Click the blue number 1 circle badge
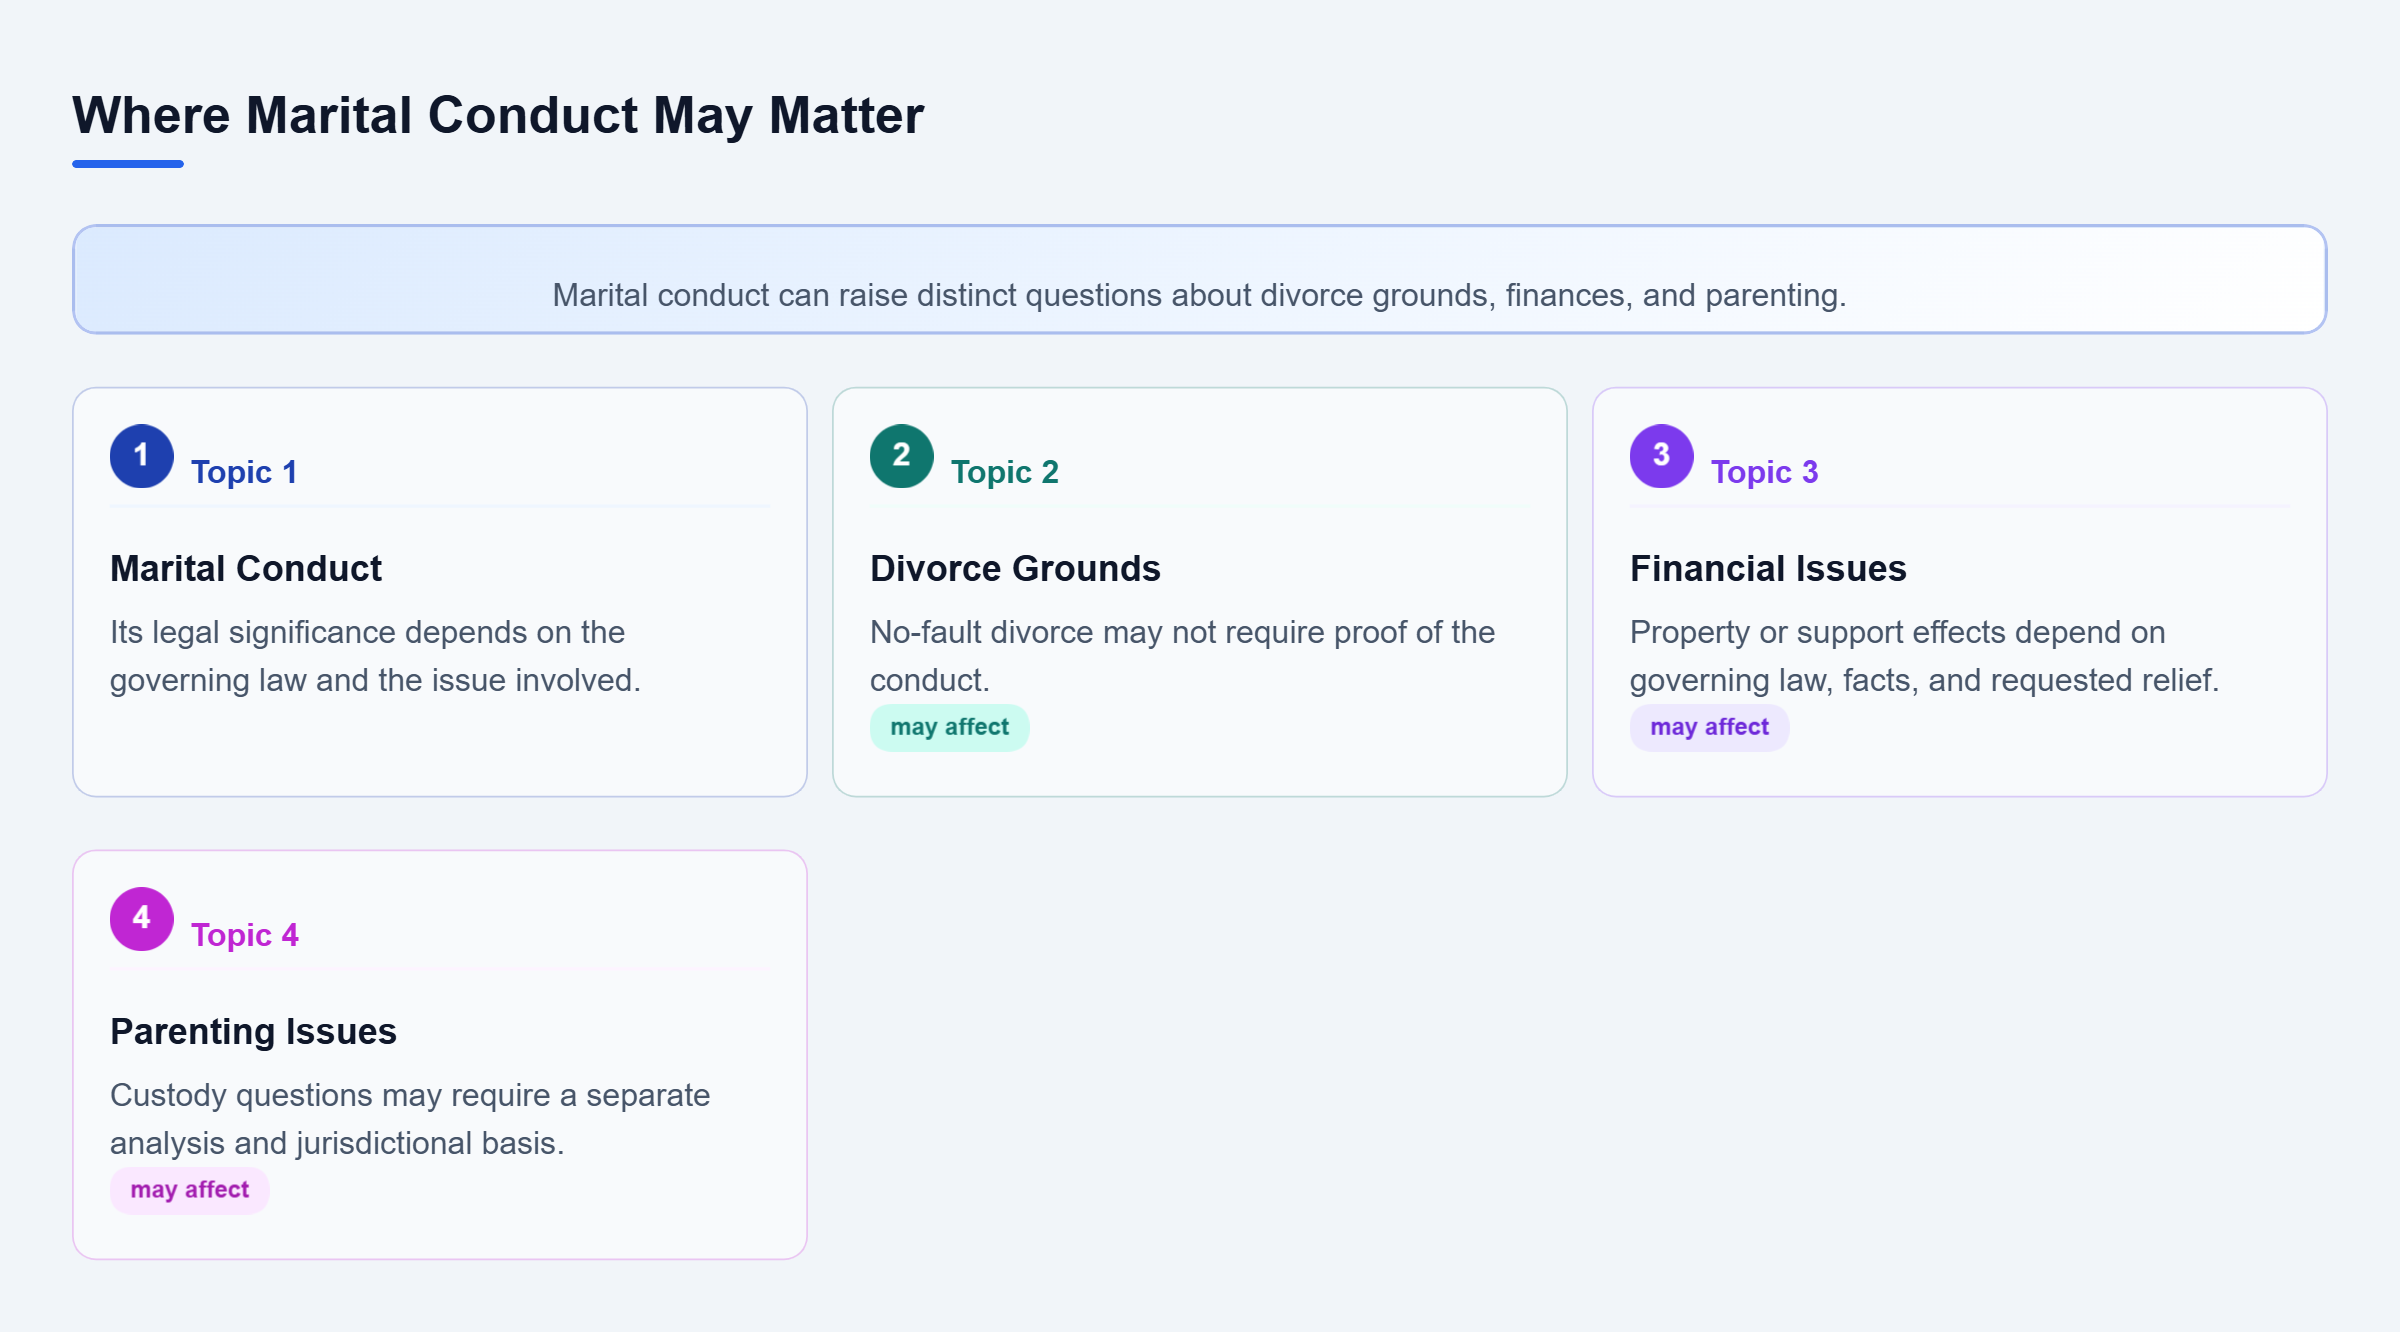Viewport: 2400px width, 1332px height. (x=142, y=456)
